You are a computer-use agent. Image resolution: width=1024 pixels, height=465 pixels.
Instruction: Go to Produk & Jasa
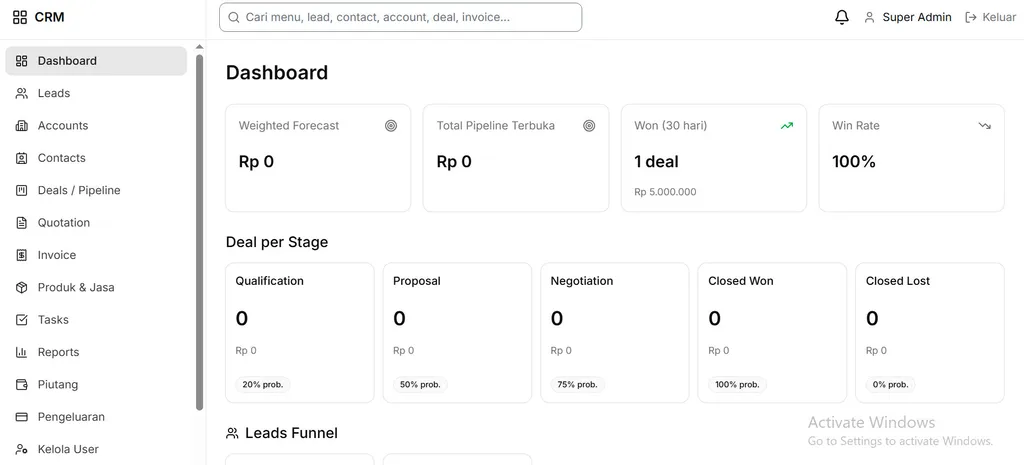pyautogui.click(x=96, y=287)
